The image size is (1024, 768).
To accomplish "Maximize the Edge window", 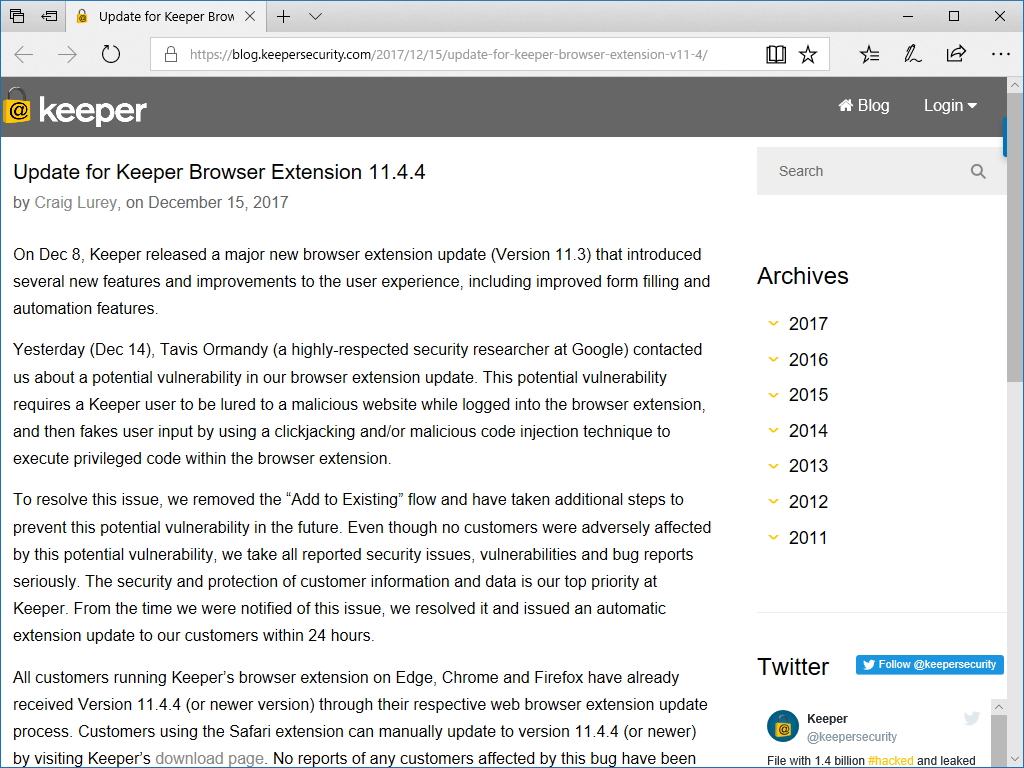I will click(x=953, y=16).
